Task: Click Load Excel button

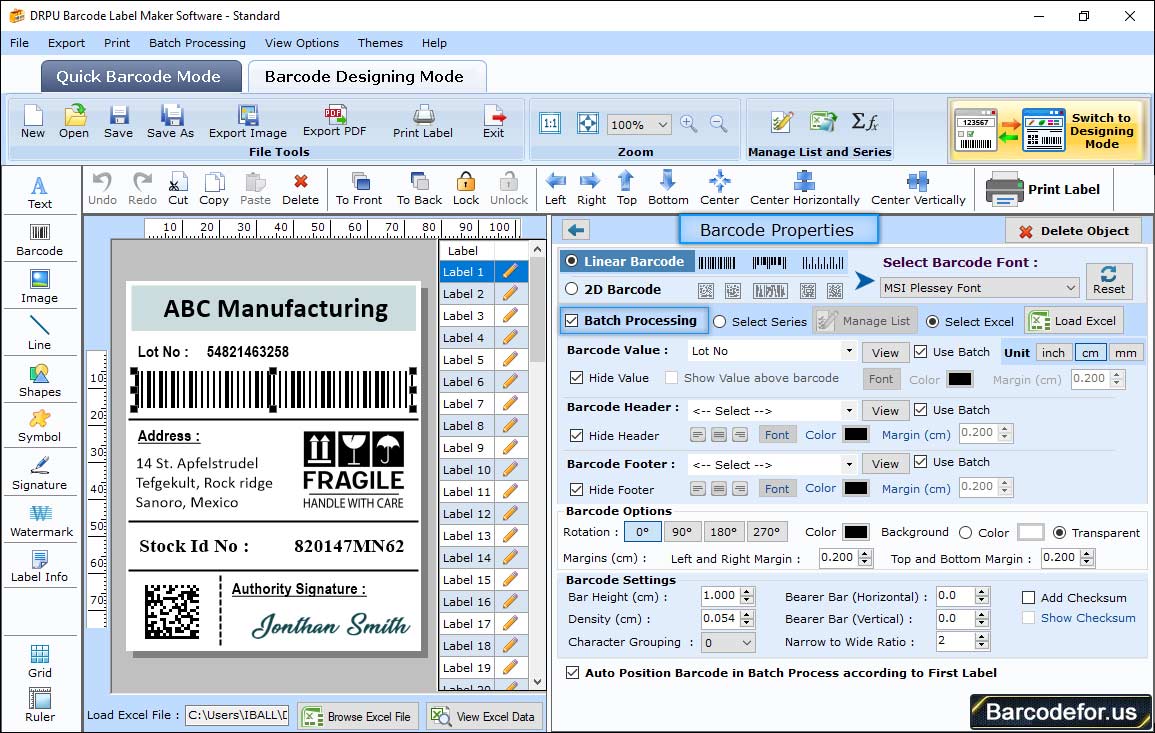Action: 1074,321
